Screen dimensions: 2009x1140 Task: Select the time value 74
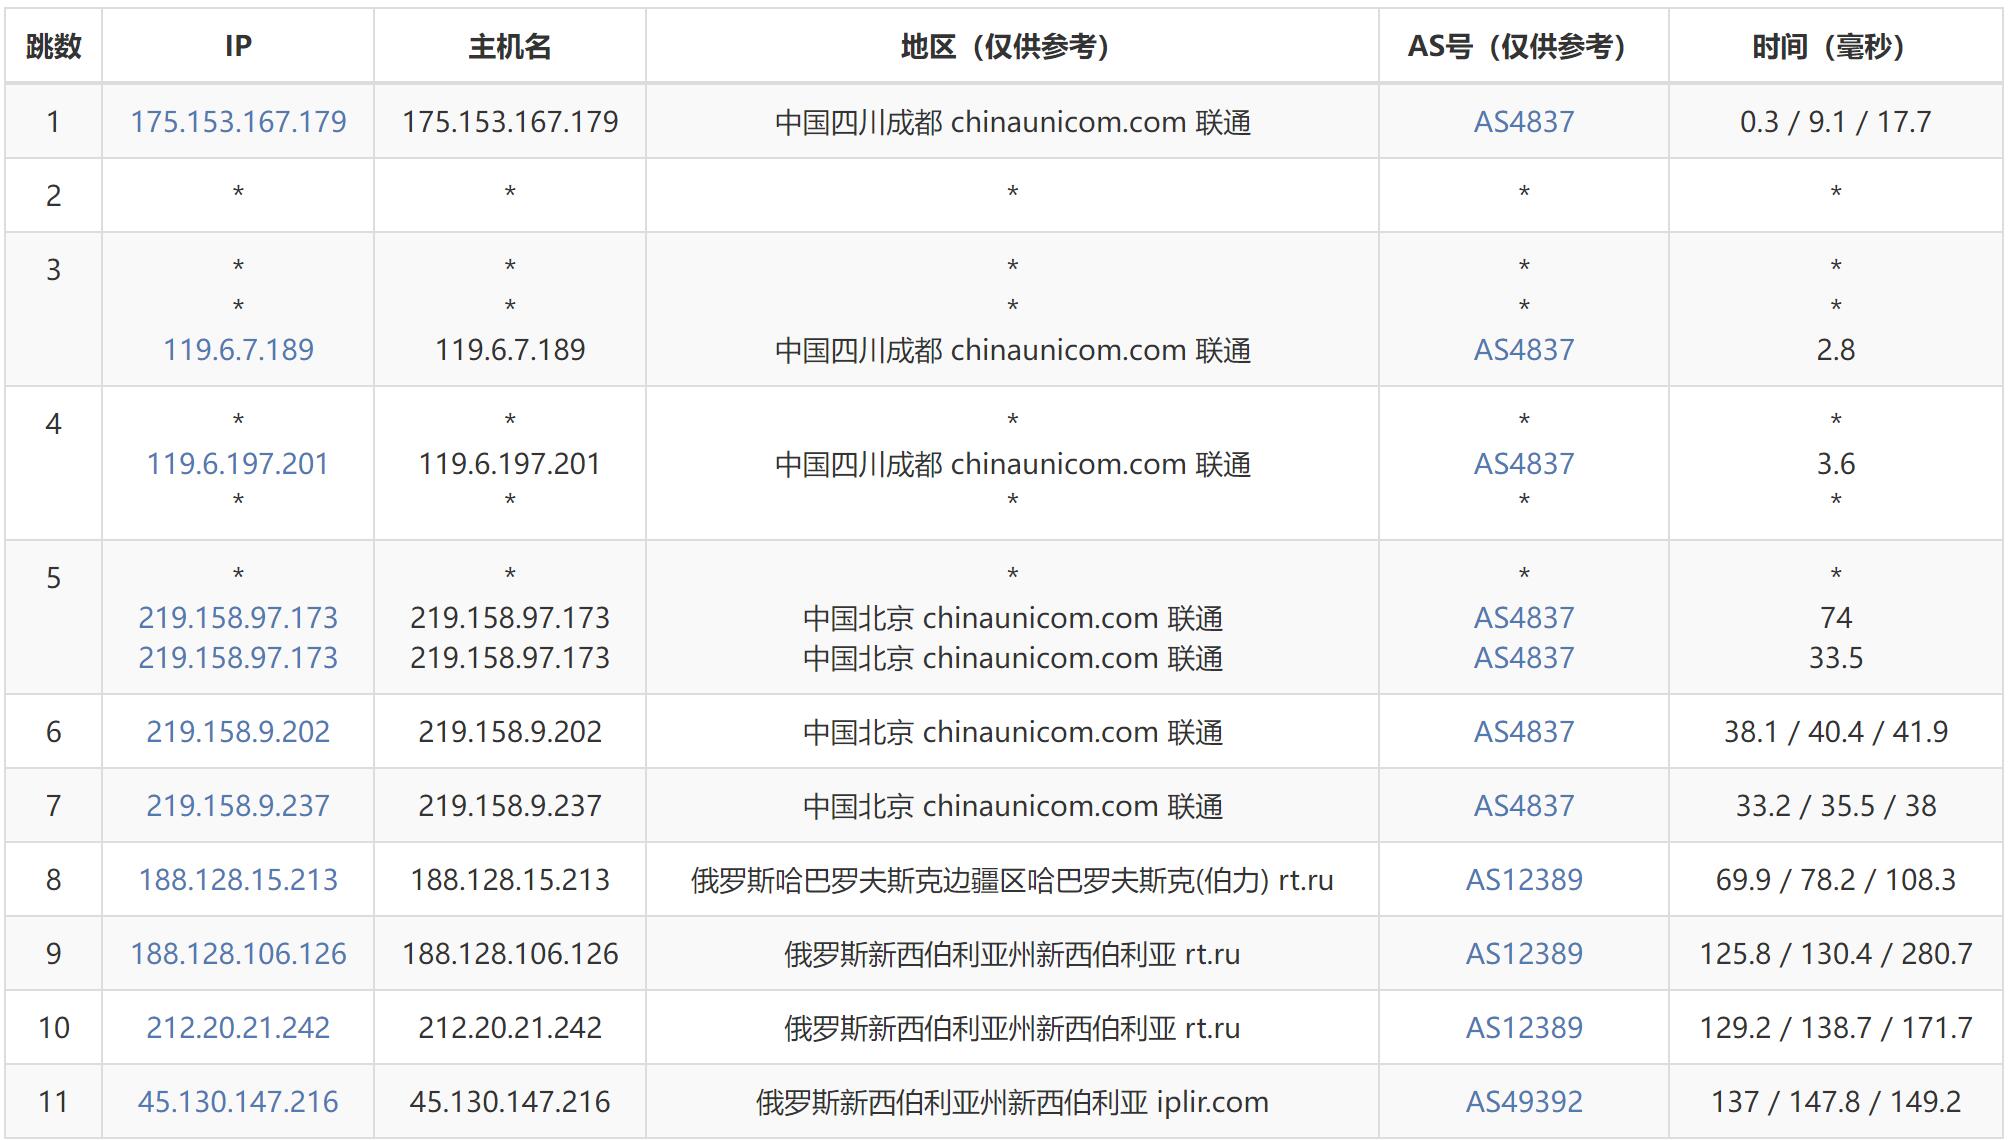click(1836, 618)
